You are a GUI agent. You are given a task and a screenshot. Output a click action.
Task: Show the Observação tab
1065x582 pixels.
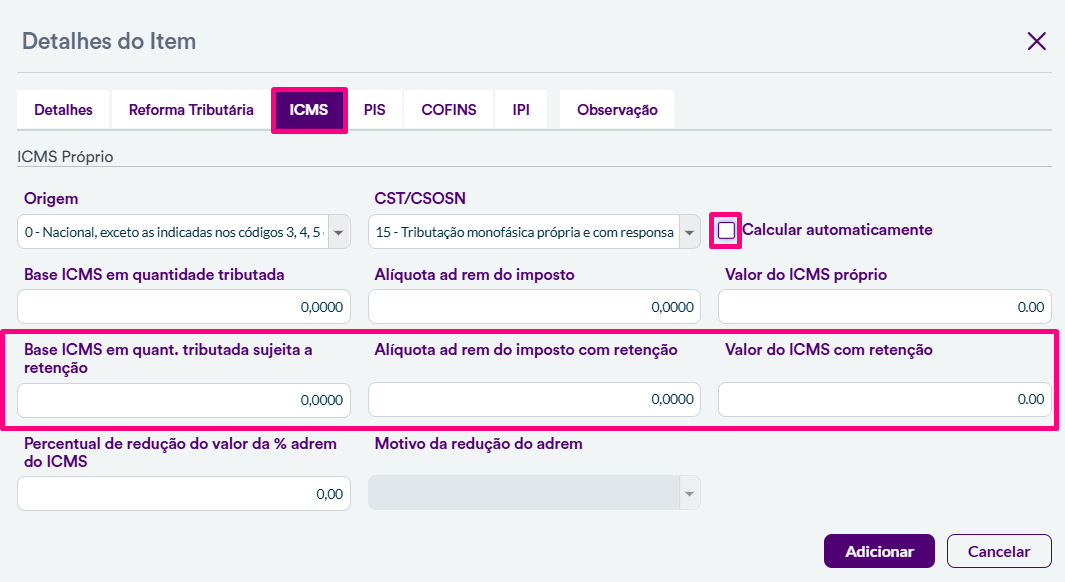point(617,110)
